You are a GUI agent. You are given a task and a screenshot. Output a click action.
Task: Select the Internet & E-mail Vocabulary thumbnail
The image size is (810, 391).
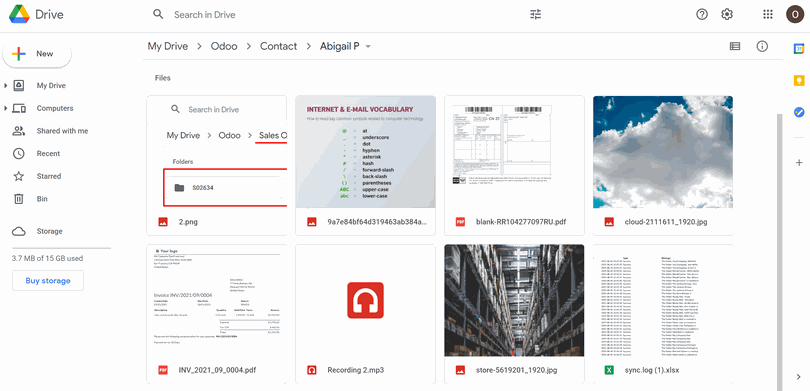click(365, 152)
